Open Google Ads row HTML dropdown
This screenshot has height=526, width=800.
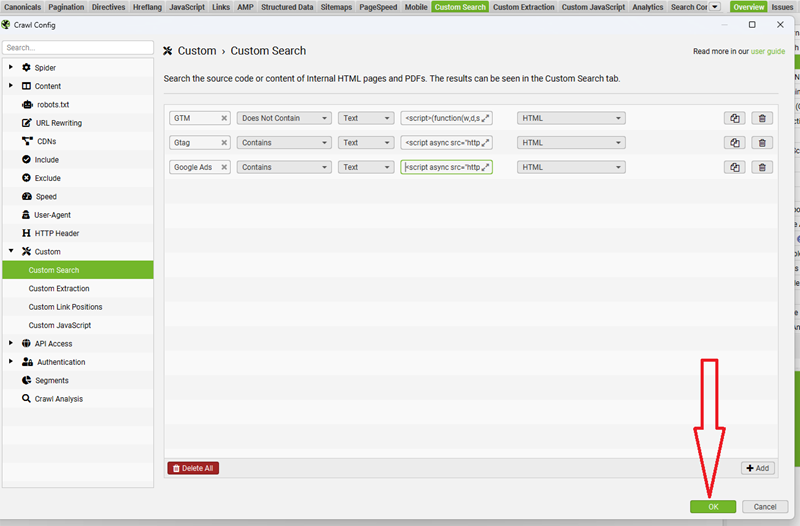(571, 167)
